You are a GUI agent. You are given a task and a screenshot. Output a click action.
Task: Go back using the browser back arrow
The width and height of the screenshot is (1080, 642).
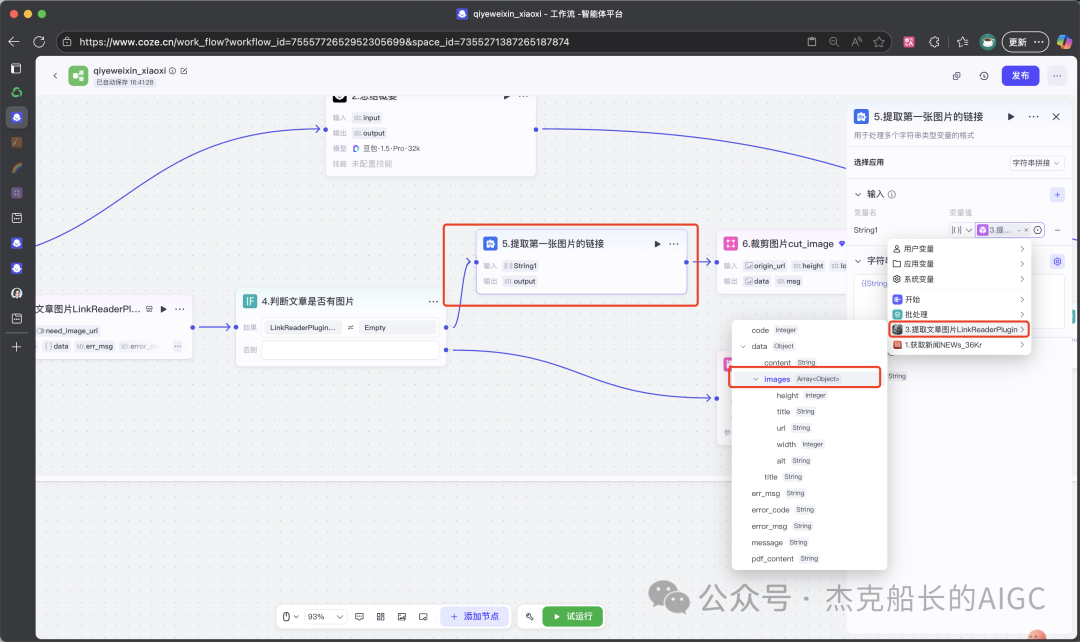[14, 42]
